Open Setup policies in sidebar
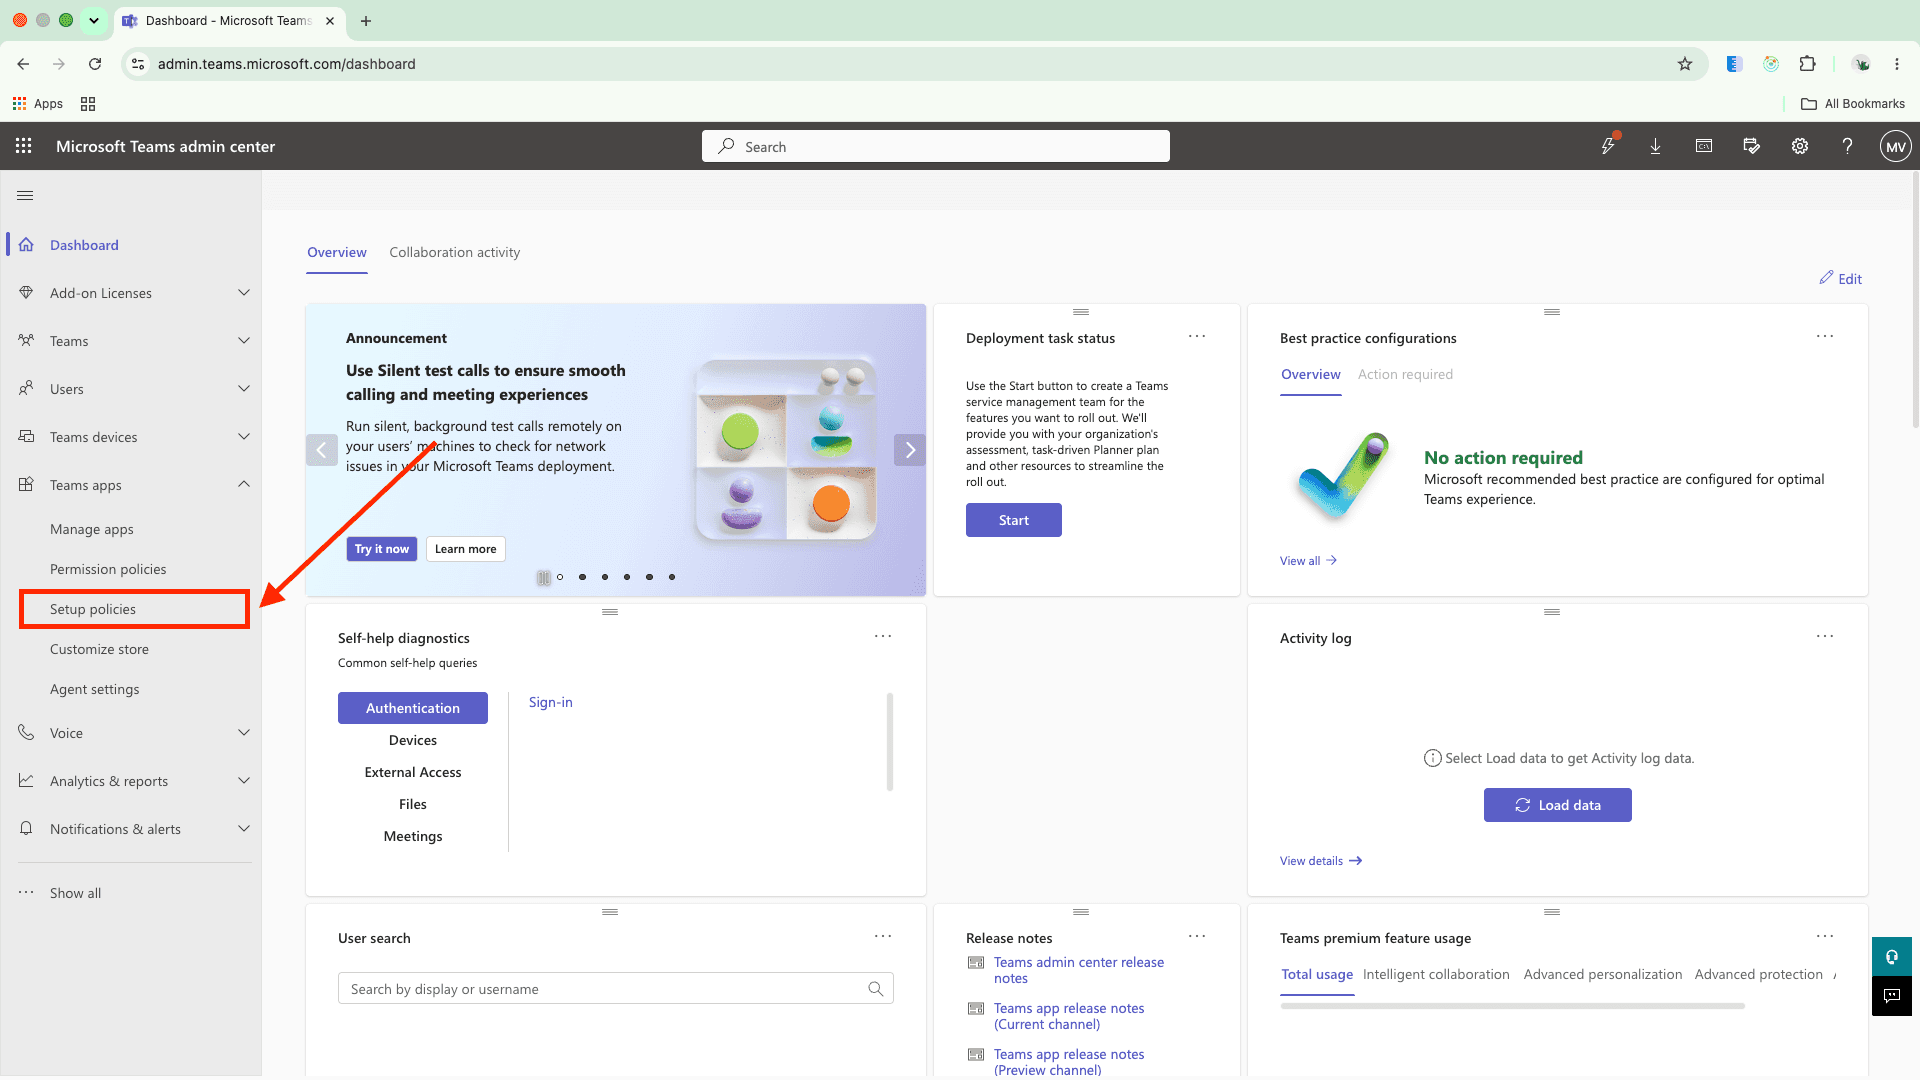Image resolution: width=1920 pixels, height=1080 pixels. 93,609
